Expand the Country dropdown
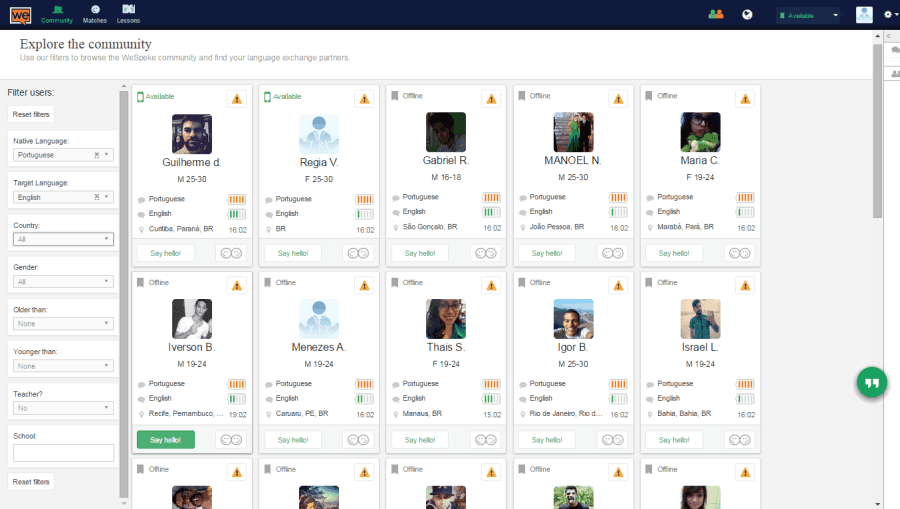Viewport: 900px width, 509px height. tap(63, 239)
